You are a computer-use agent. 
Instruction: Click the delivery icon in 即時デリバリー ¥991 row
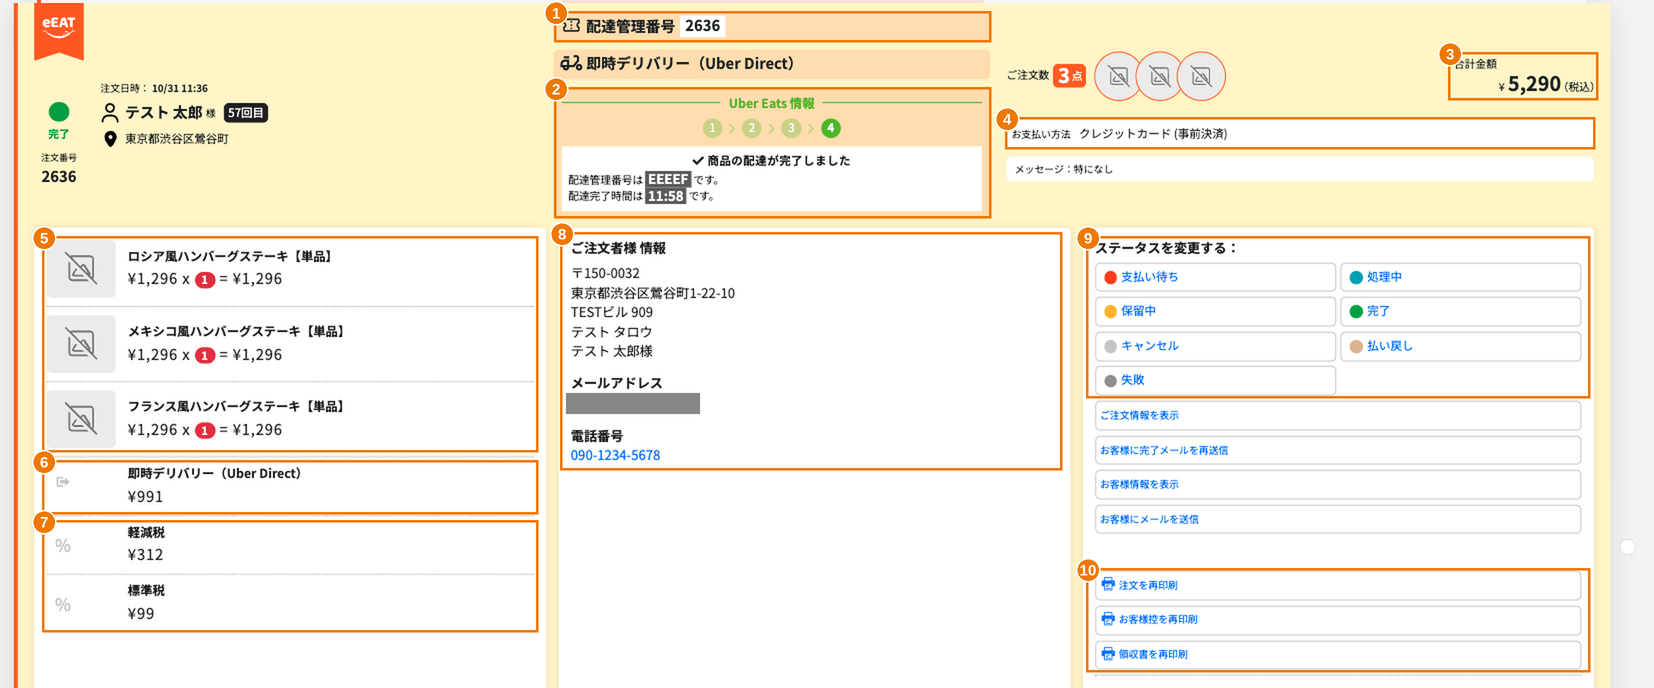coord(63,482)
